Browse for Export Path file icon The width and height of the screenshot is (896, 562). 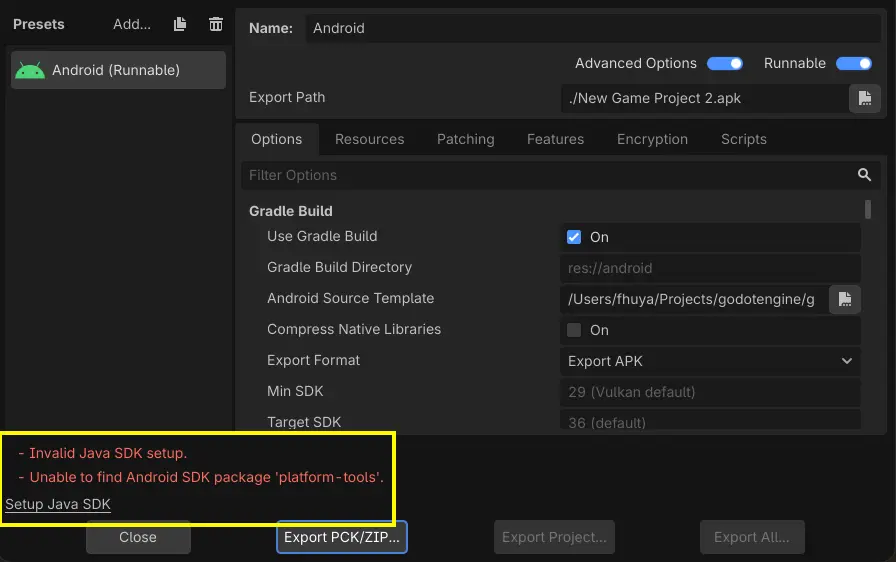[x=865, y=98]
